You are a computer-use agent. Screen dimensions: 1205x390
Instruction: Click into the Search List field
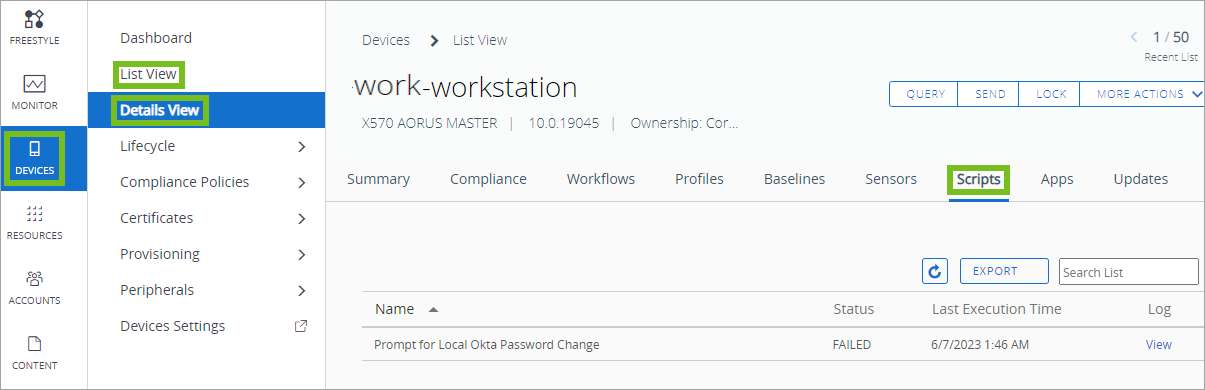pos(1129,271)
